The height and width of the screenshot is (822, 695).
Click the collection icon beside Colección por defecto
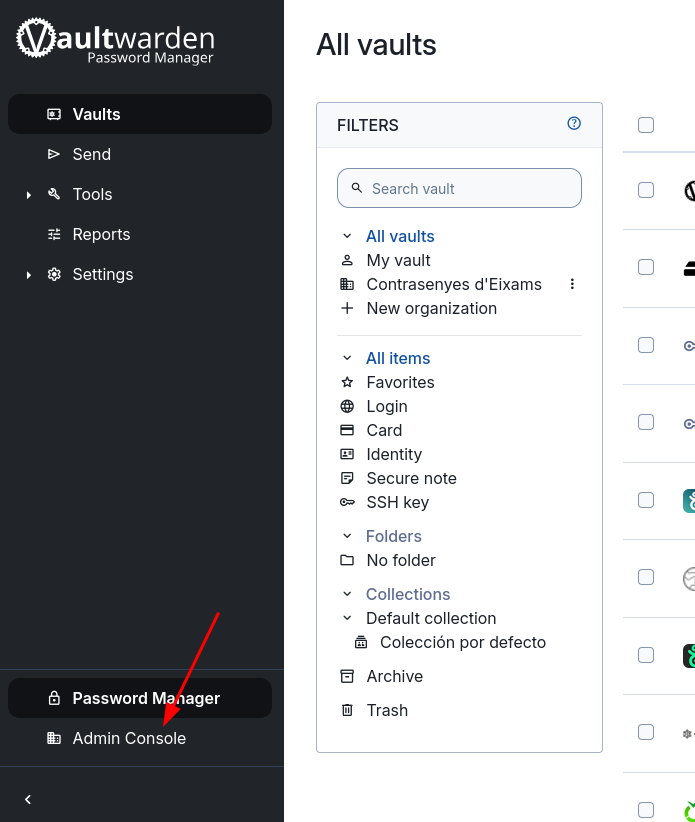(361, 642)
